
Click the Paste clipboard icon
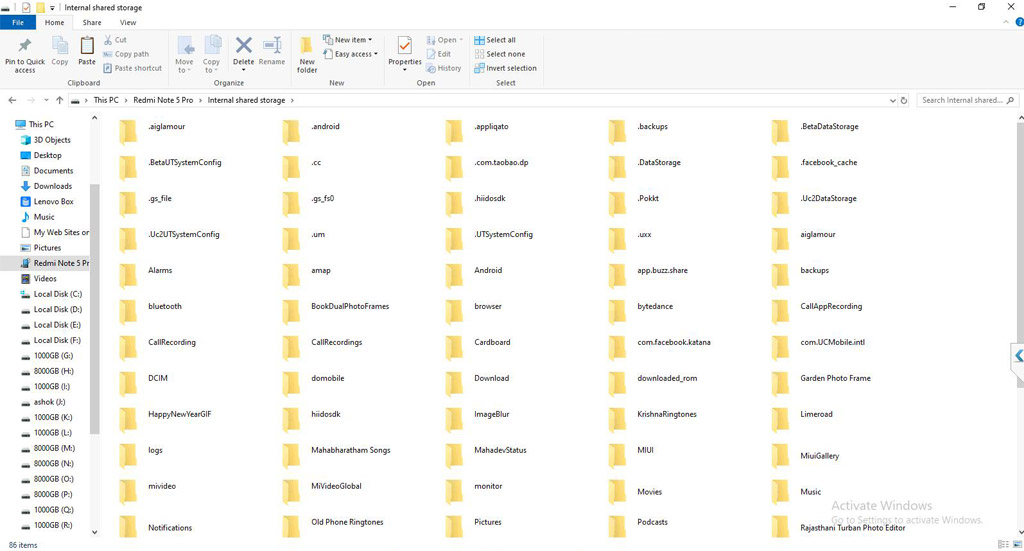pyautogui.click(x=87, y=46)
